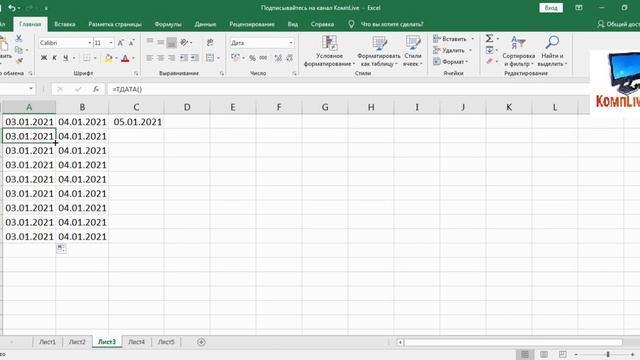Click the Clear eraser icon
The height and width of the screenshot is (360, 640).
[x=489, y=61]
